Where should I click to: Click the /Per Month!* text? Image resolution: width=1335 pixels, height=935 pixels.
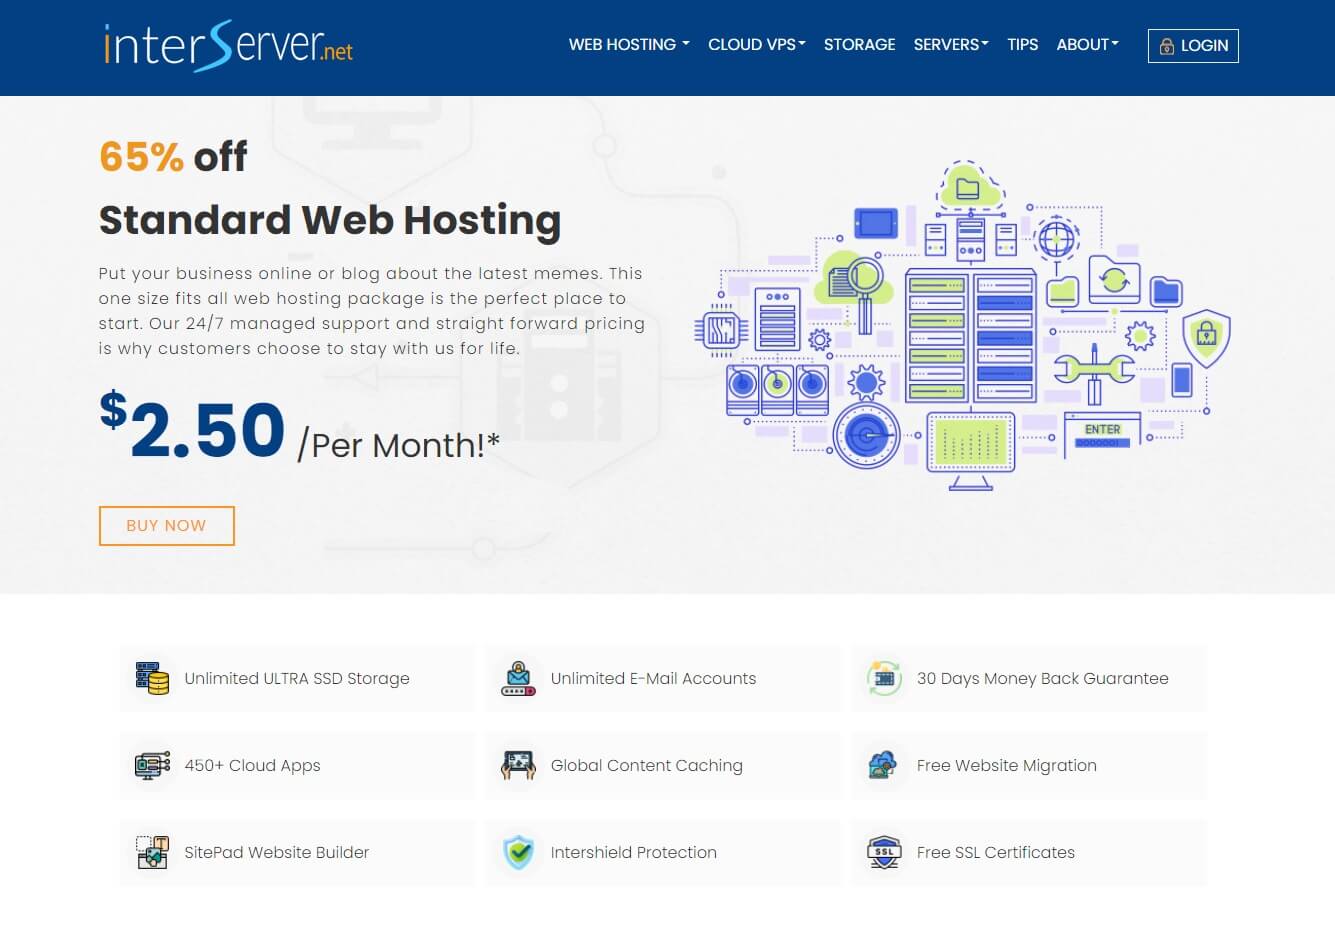tap(398, 445)
